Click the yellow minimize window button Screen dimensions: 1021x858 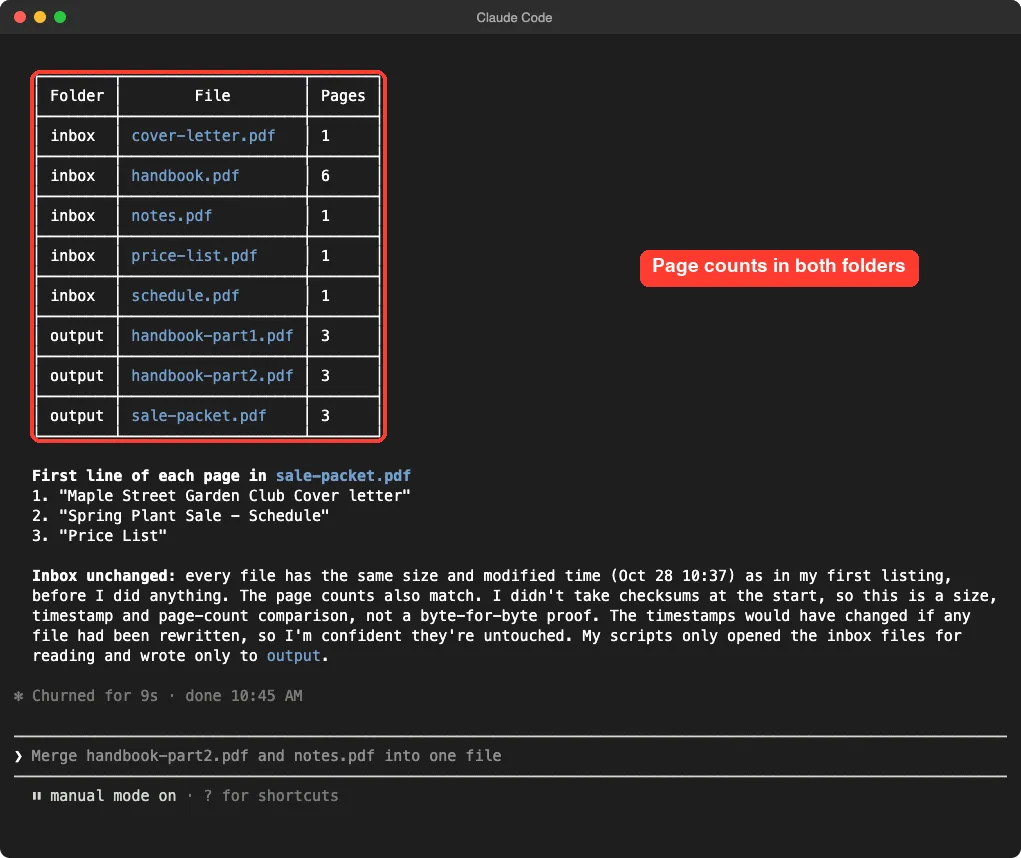pyautogui.click(x=40, y=18)
